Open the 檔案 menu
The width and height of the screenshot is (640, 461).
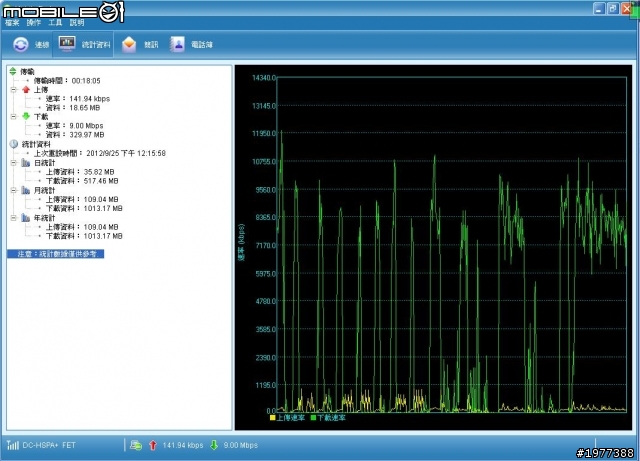pos(12,23)
